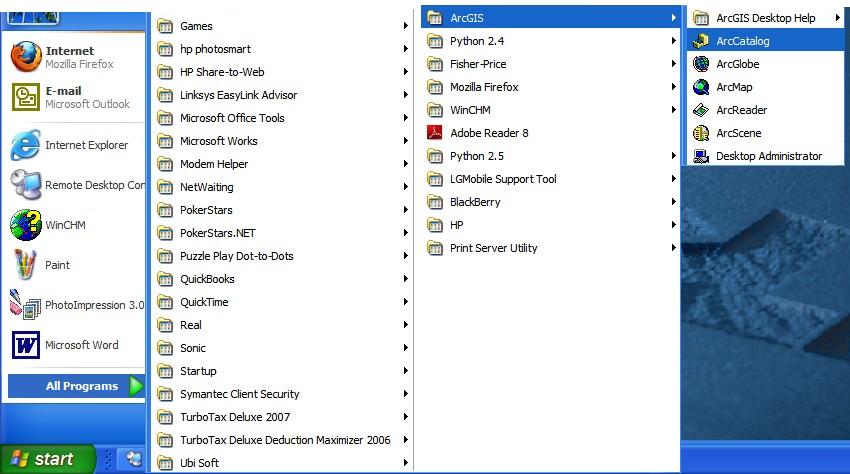Open the Startup program group
The height and width of the screenshot is (474, 850).
click(x=282, y=371)
